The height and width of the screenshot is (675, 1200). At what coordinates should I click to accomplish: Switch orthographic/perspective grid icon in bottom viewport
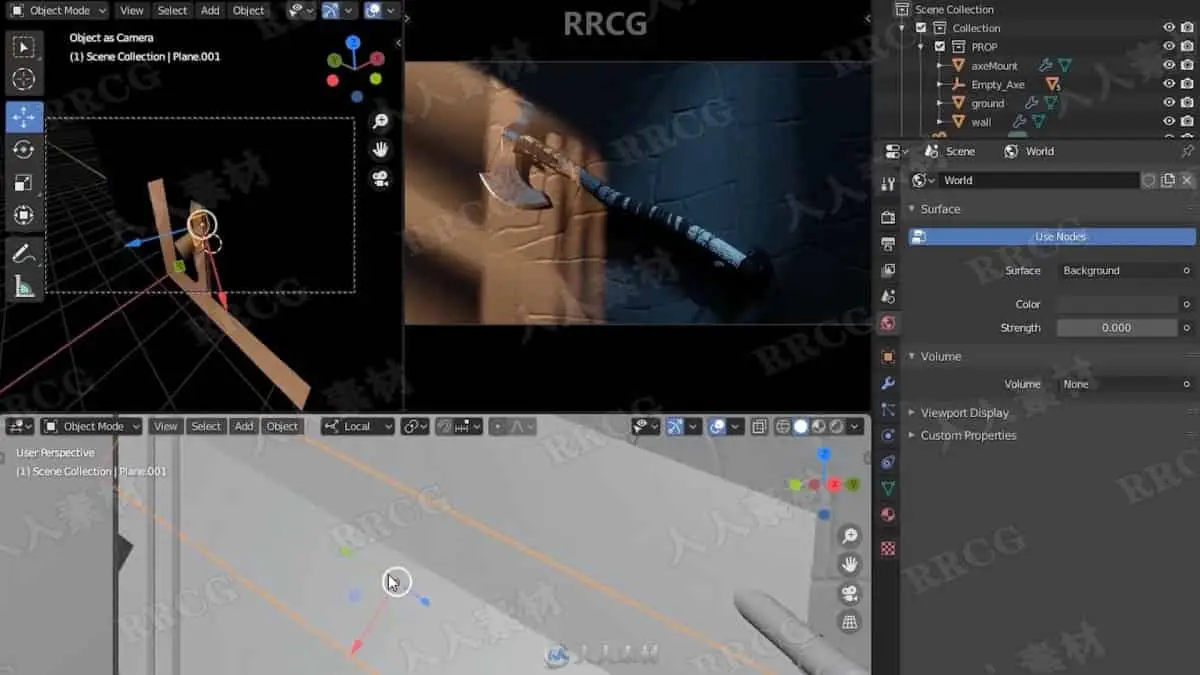pyautogui.click(x=850, y=623)
